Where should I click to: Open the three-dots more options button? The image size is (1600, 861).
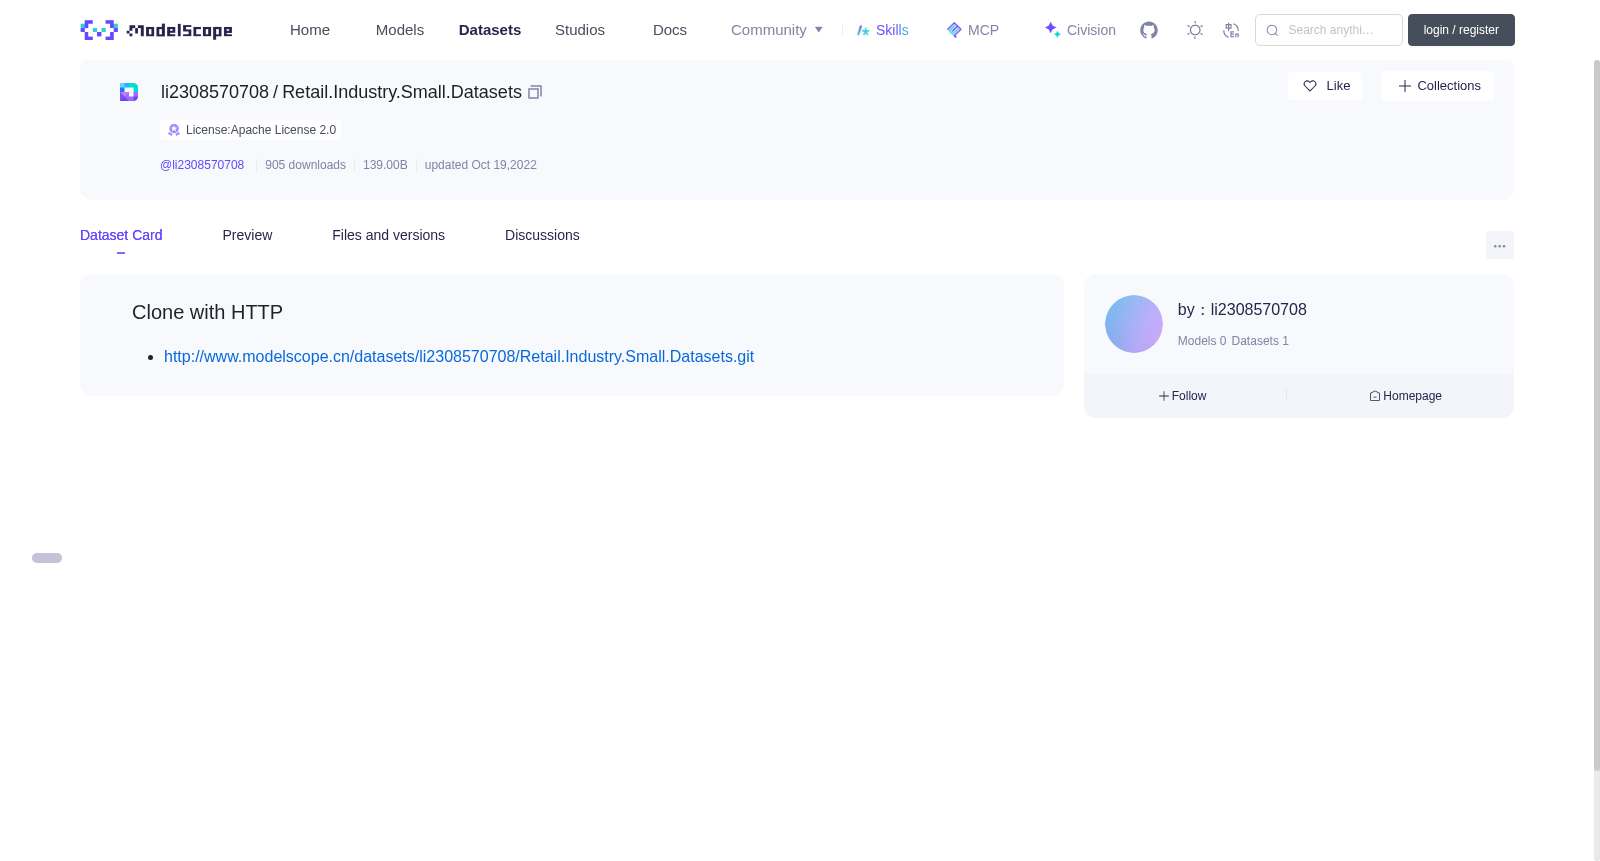(1500, 245)
